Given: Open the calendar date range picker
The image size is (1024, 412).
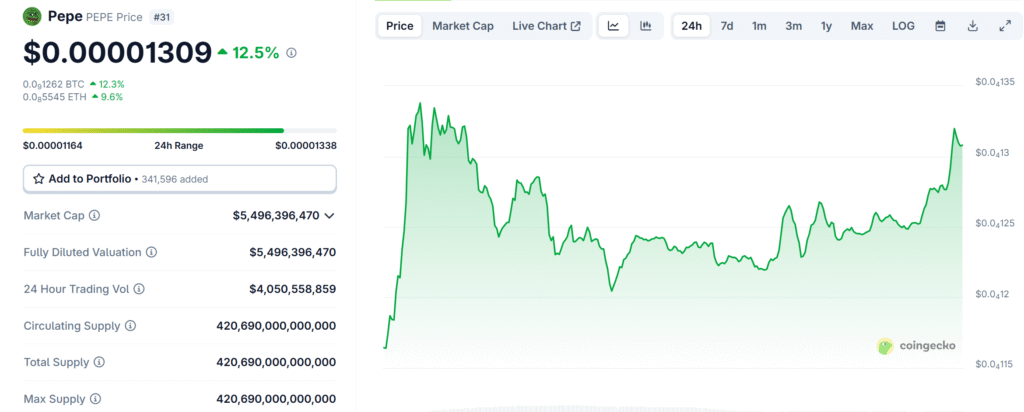Looking at the screenshot, I should tap(940, 26).
